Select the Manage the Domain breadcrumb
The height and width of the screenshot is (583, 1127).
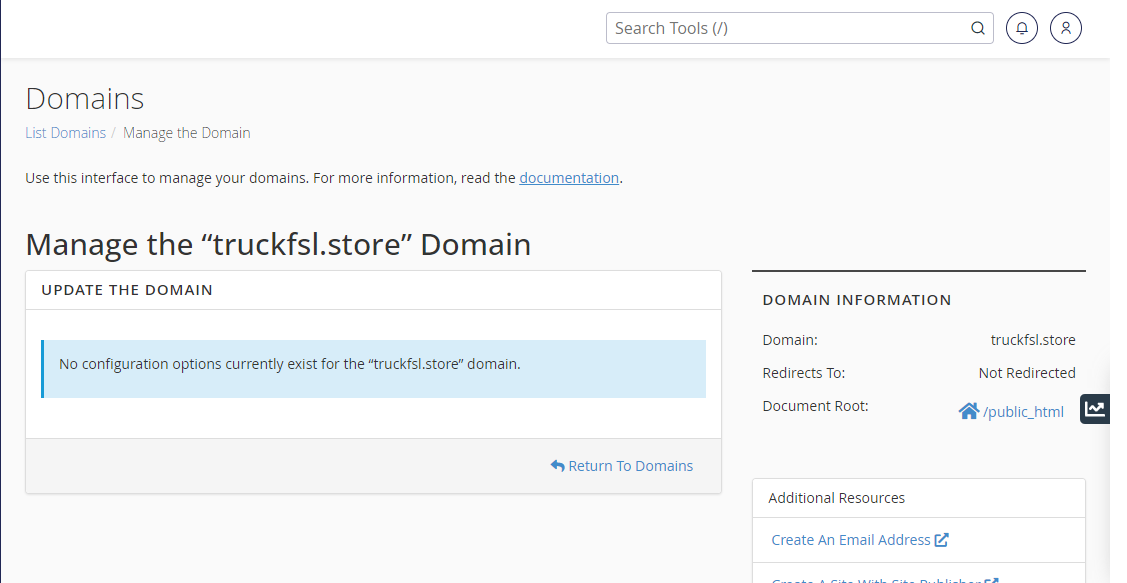point(186,133)
